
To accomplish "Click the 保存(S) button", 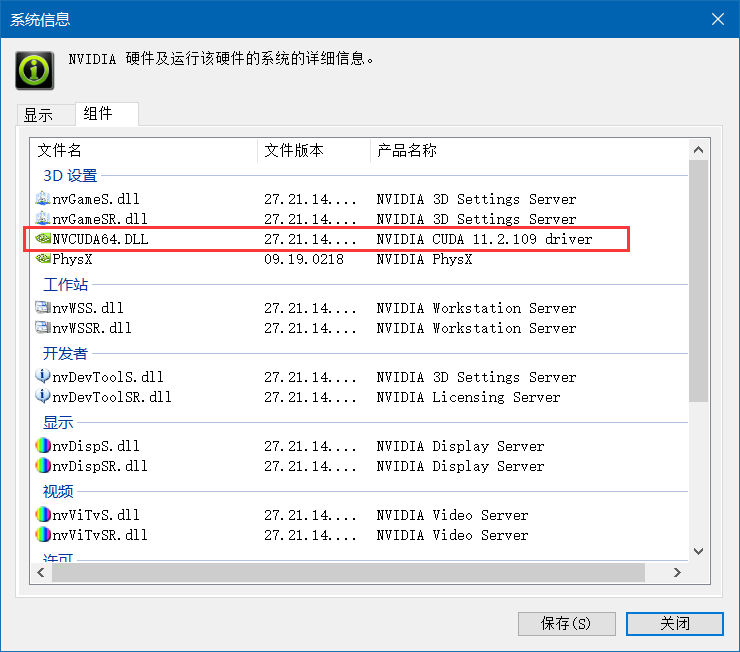I will (x=566, y=624).
